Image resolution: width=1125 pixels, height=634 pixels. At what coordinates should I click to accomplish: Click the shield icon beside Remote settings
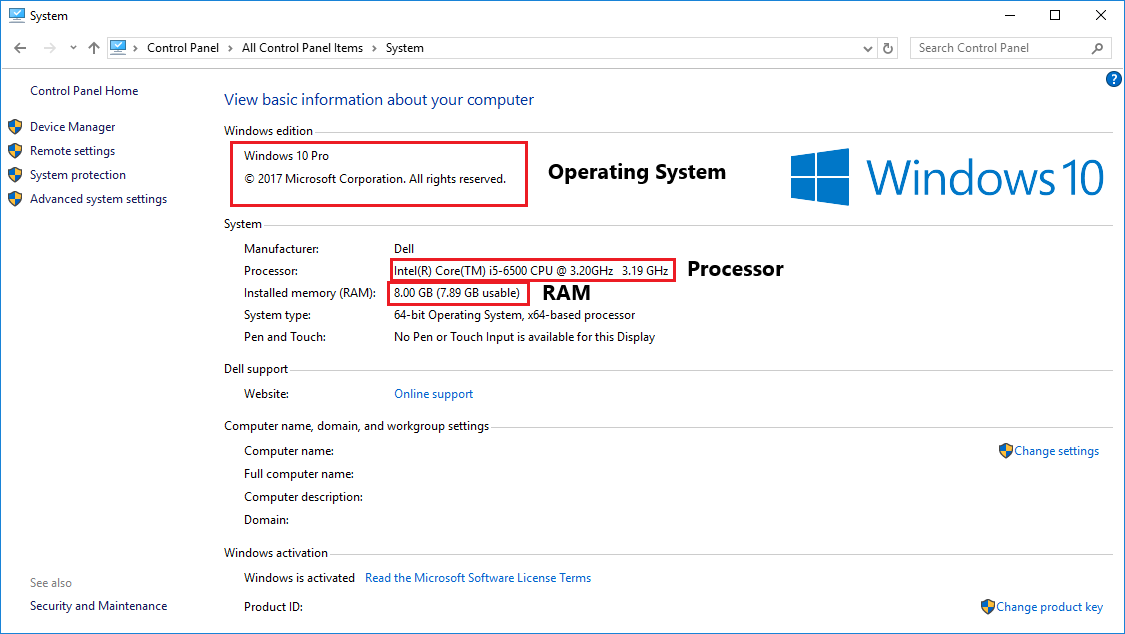[x=15, y=151]
